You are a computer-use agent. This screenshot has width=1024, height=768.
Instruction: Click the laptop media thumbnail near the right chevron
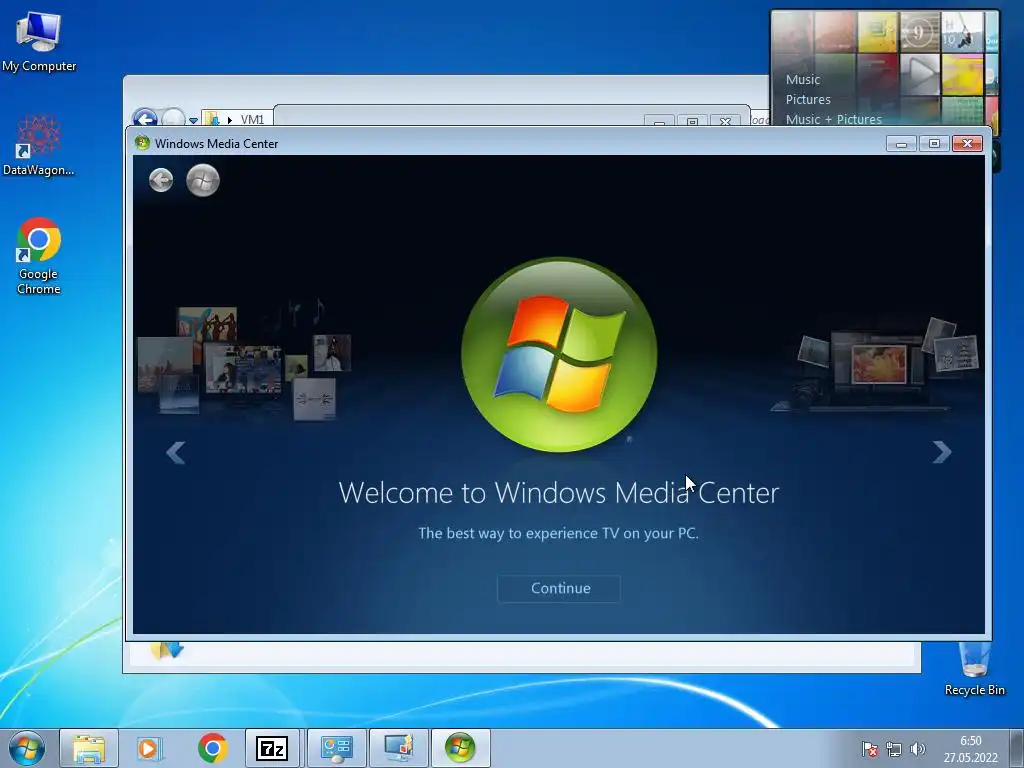[875, 364]
